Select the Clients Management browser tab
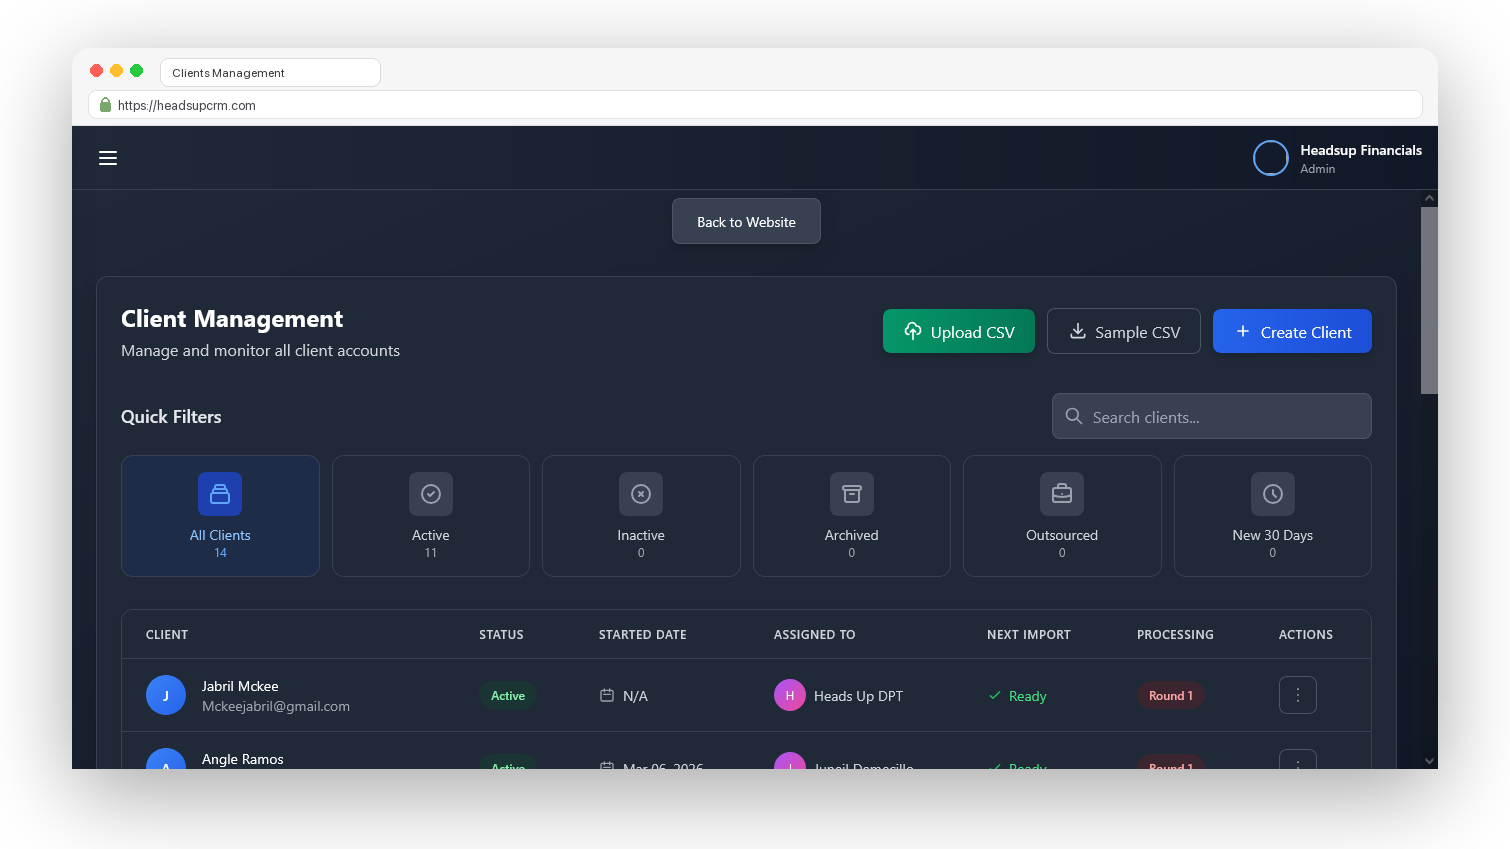The height and width of the screenshot is (849, 1510). coord(270,73)
